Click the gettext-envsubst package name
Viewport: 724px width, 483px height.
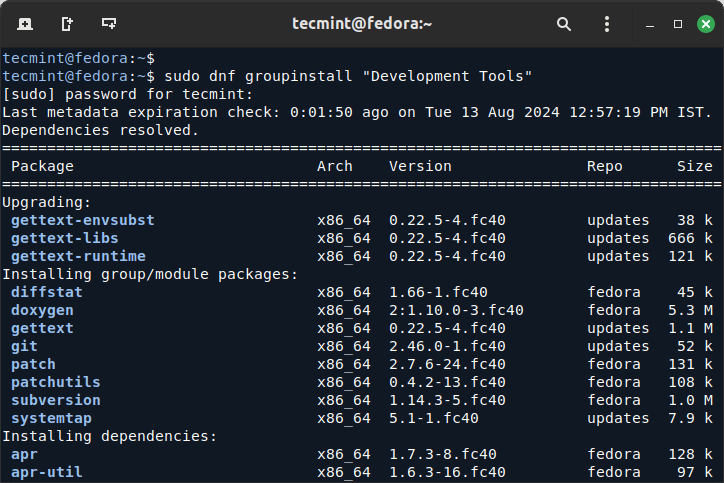82,220
